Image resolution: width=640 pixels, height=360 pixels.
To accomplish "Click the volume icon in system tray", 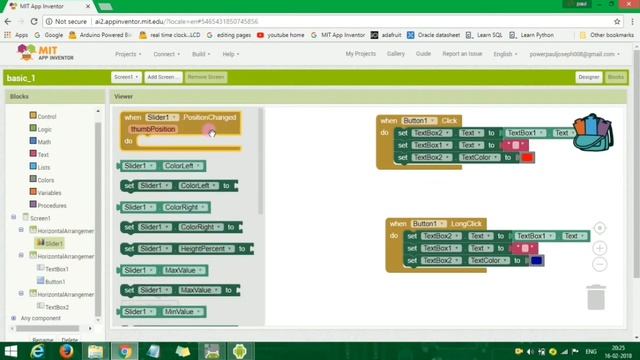I will [530, 351].
